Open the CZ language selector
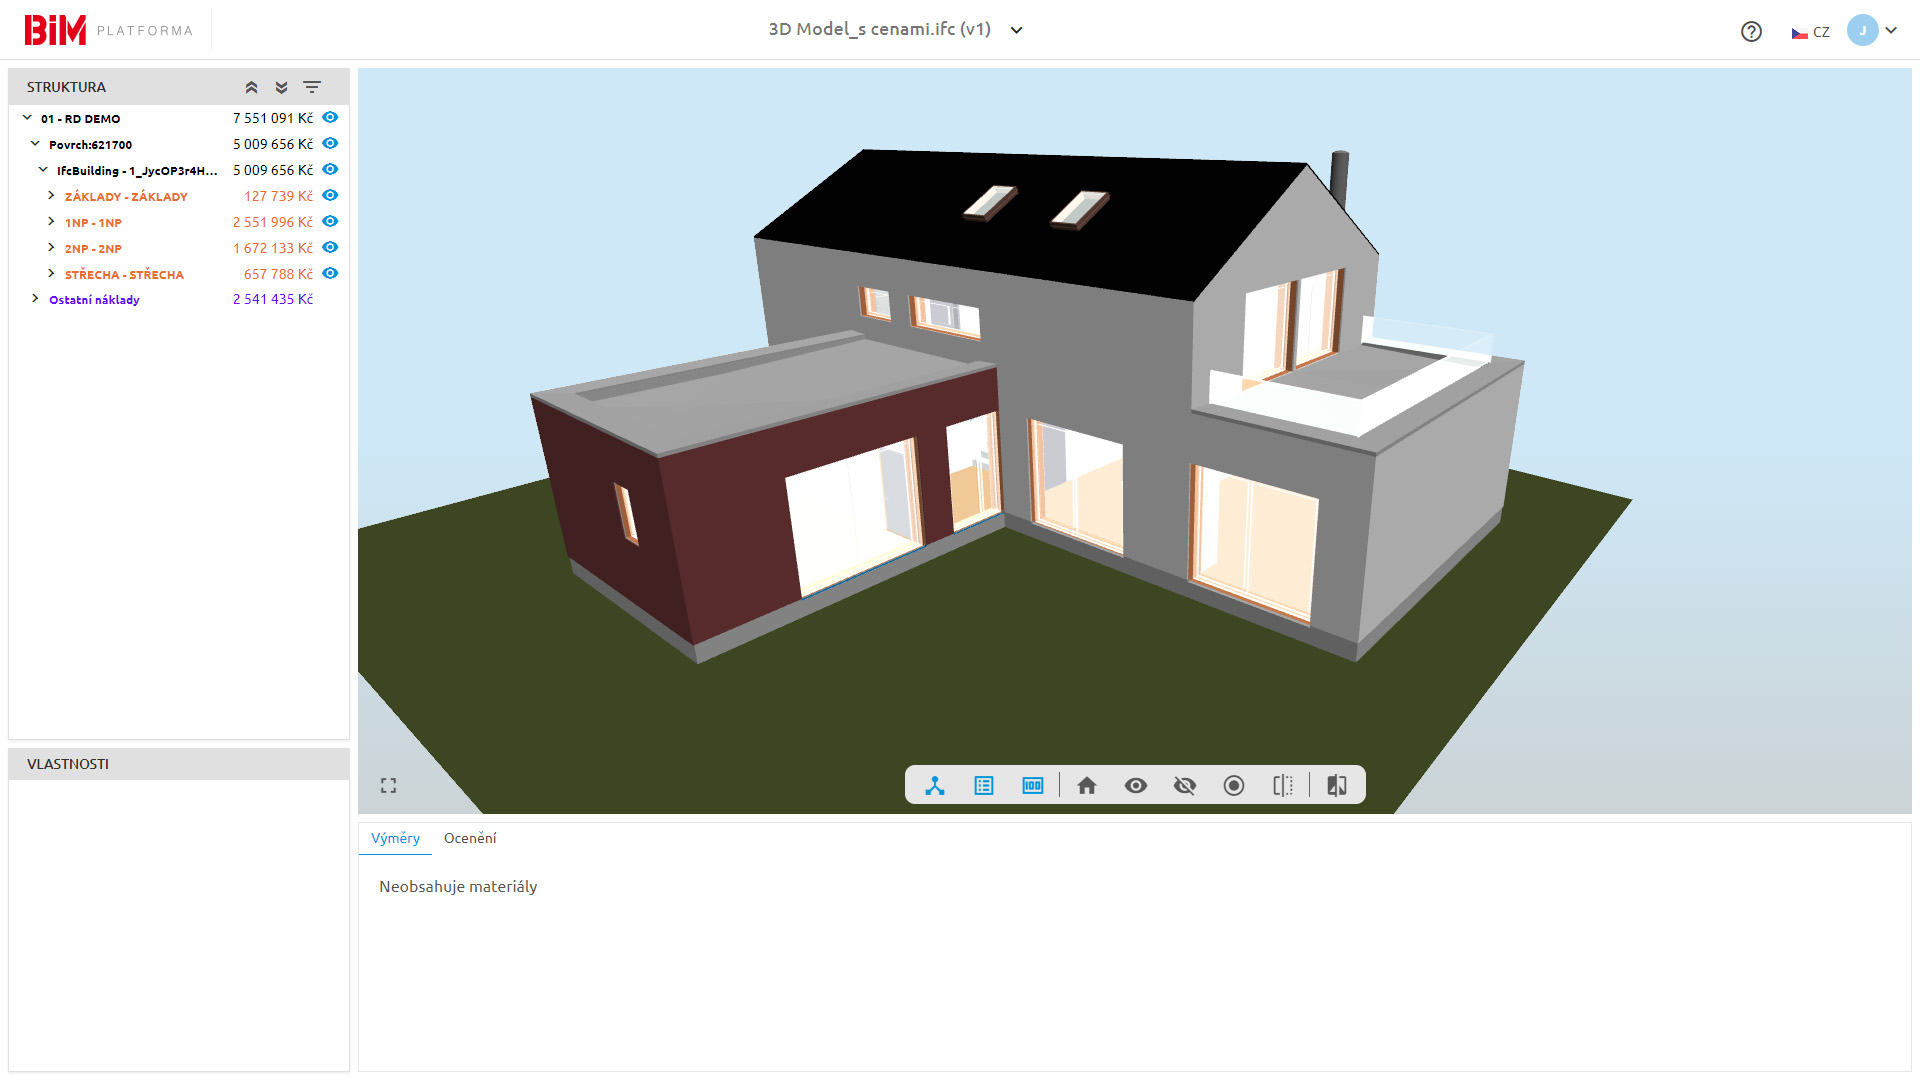Viewport: 1920px width, 1080px height. (x=1811, y=32)
